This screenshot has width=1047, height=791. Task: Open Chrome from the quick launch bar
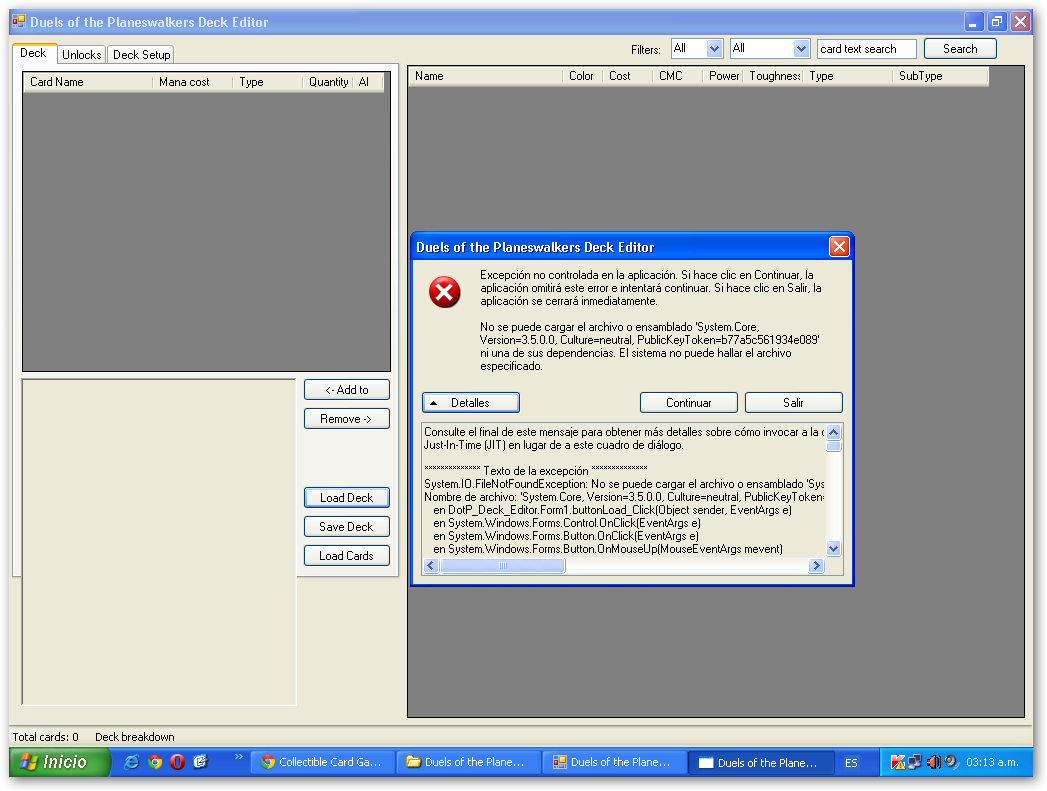(155, 762)
